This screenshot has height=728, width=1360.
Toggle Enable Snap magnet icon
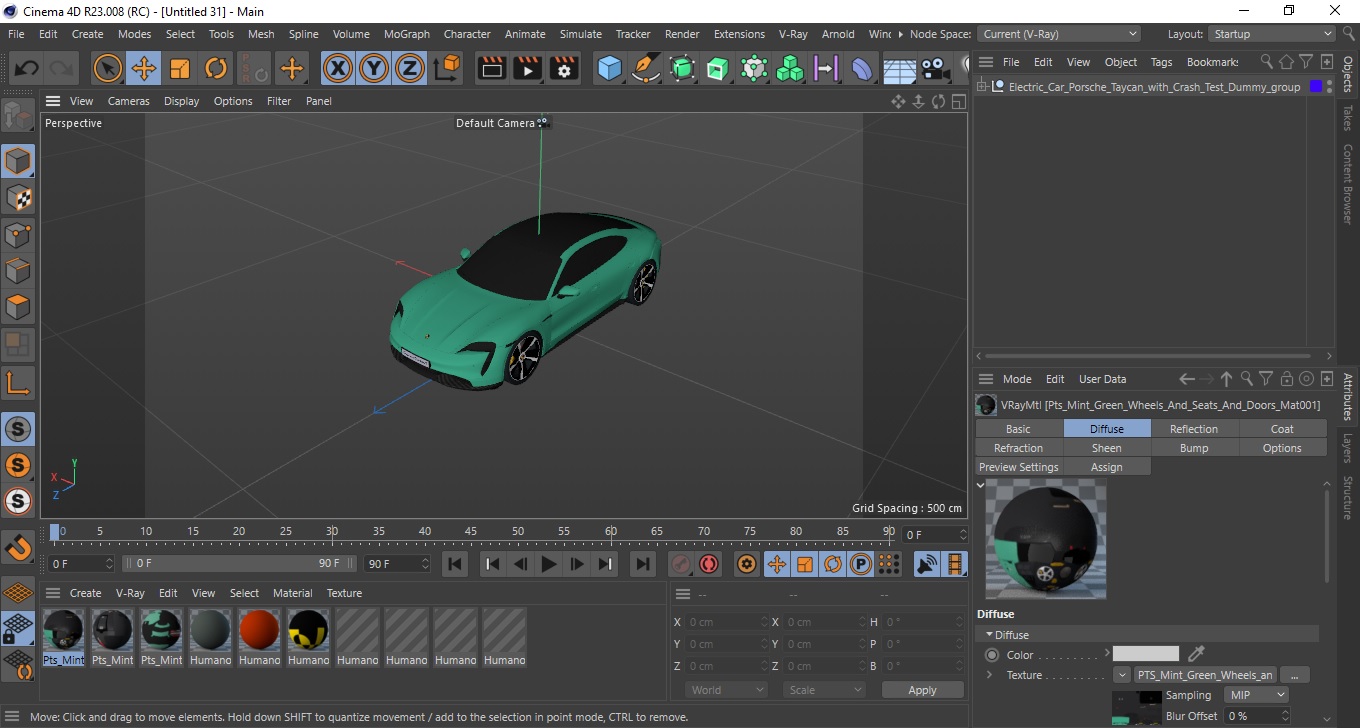(18, 547)
